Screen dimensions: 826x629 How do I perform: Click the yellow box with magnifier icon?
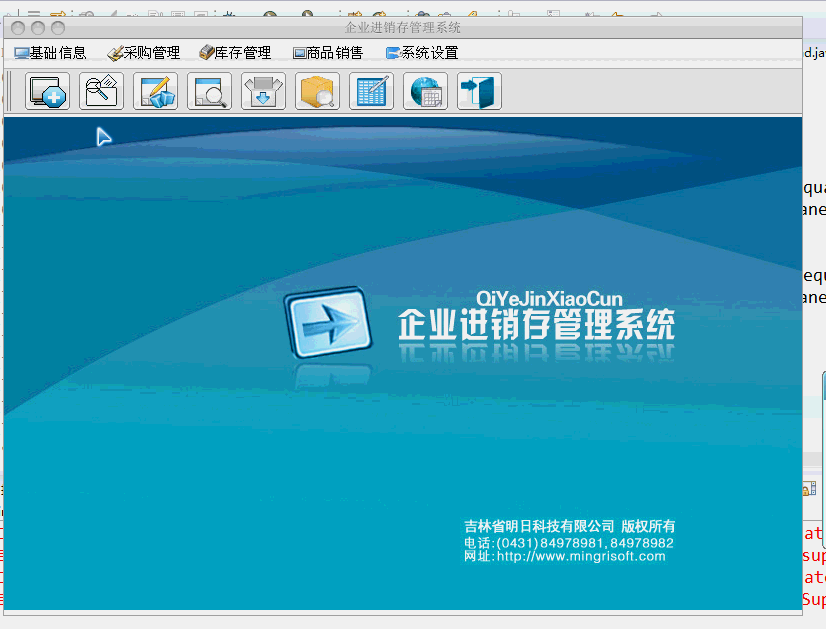point(318,91)
